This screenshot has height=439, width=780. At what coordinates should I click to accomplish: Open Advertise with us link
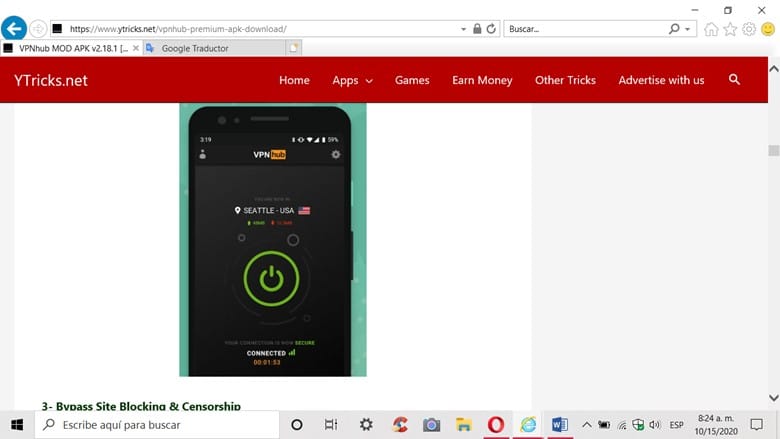(x=661, y=80)
